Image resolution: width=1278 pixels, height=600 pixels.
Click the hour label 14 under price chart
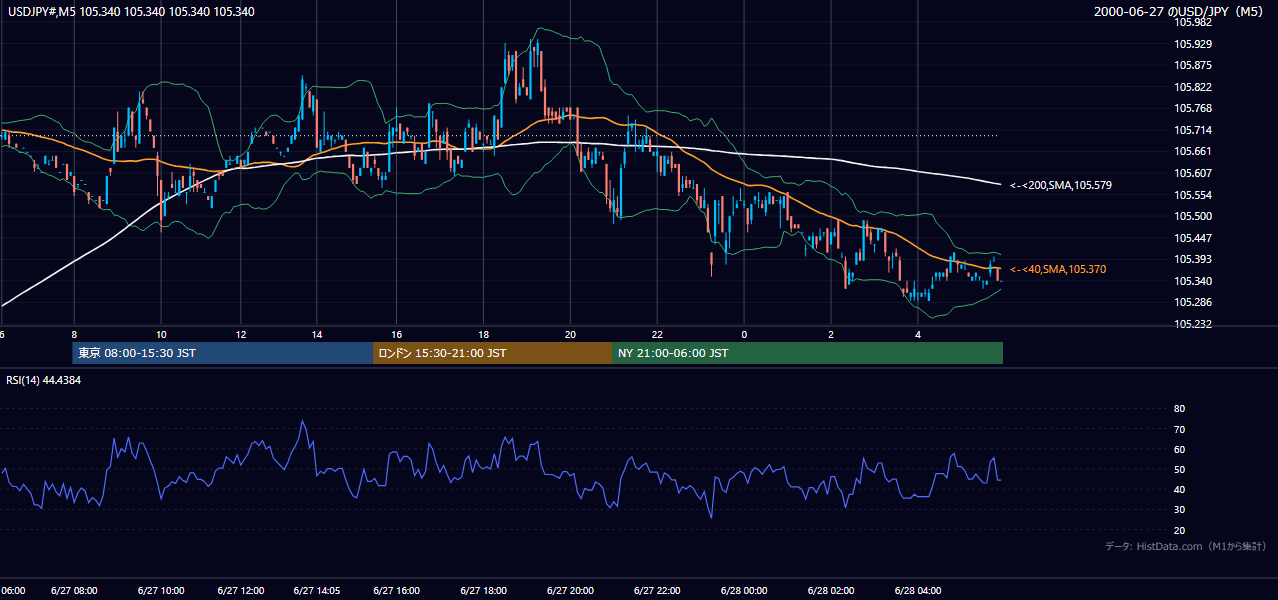click(x=317, y=334)
